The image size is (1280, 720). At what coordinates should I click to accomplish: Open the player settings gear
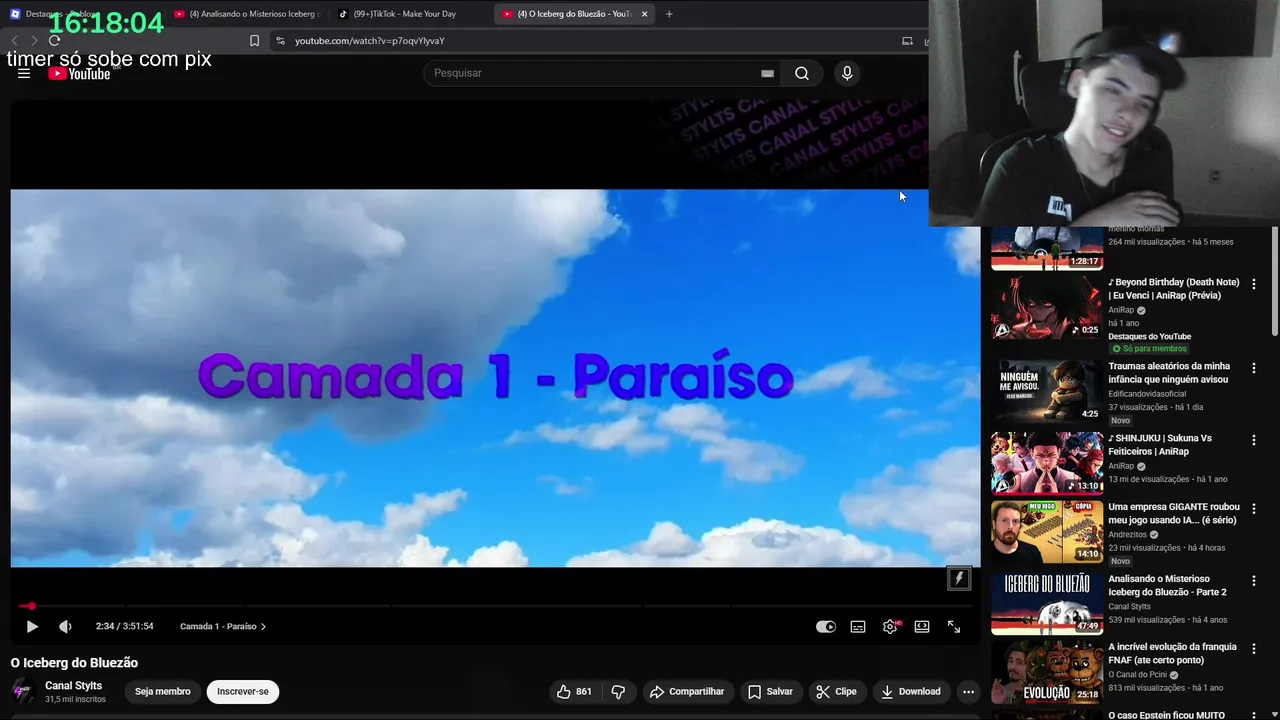pos(890,626)
